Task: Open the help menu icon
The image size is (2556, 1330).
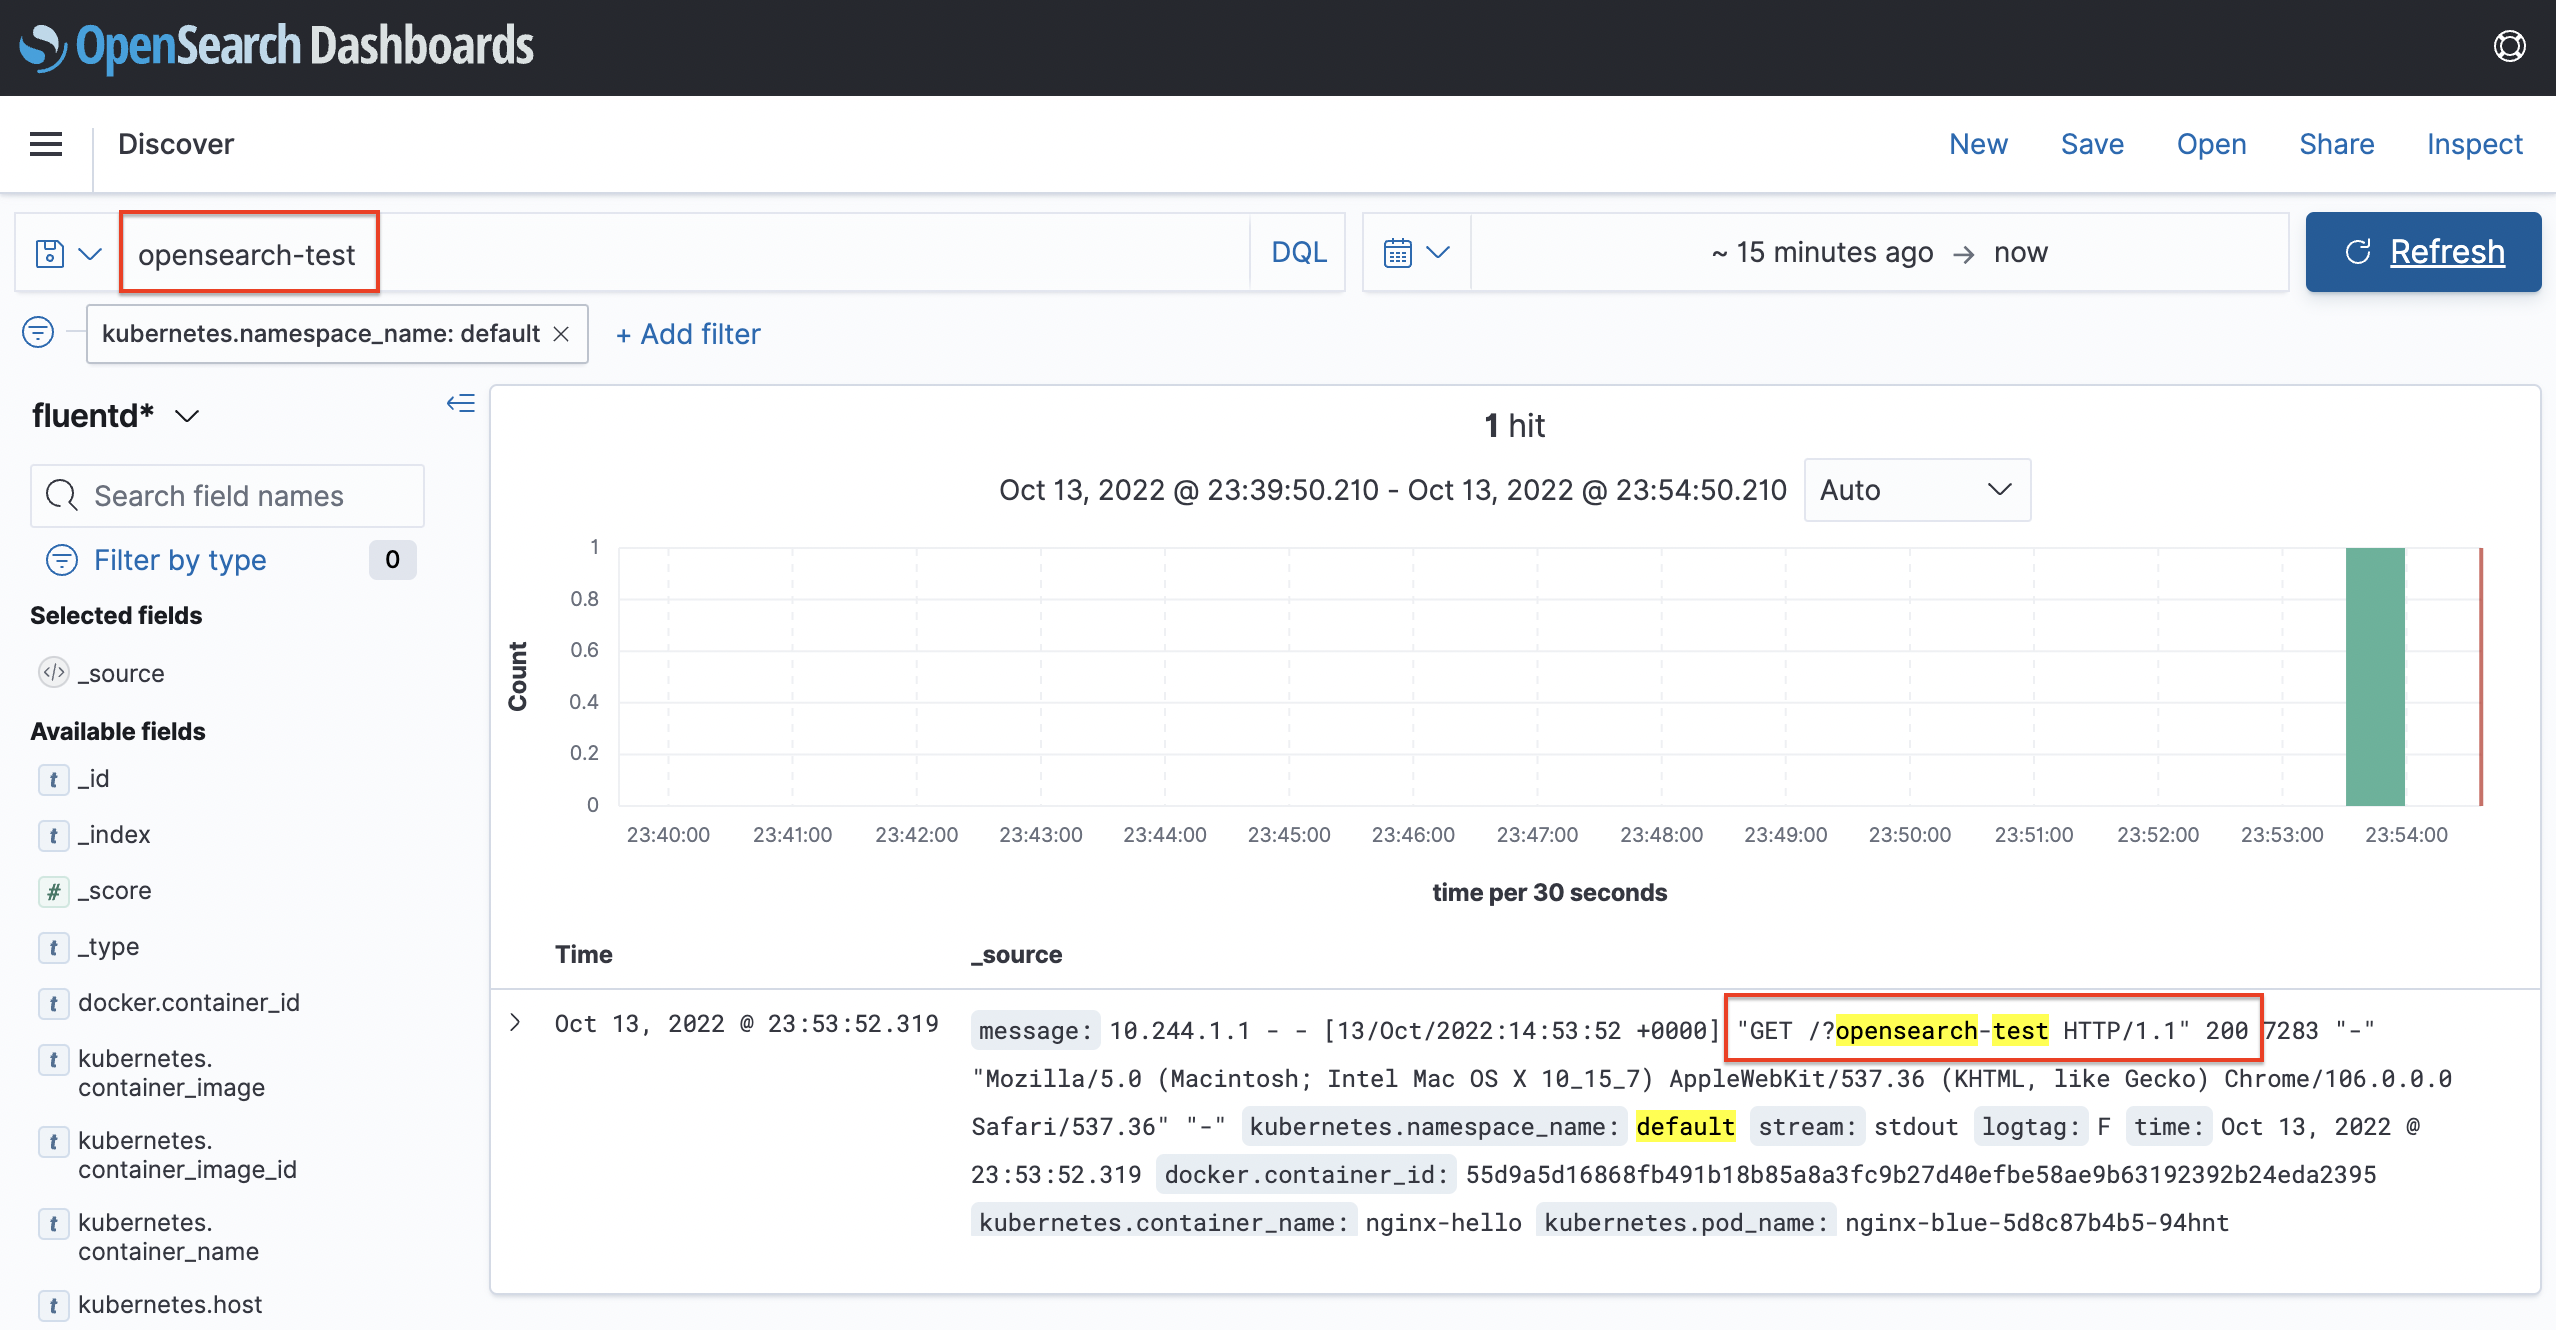Action: [x=2509, y=47]
